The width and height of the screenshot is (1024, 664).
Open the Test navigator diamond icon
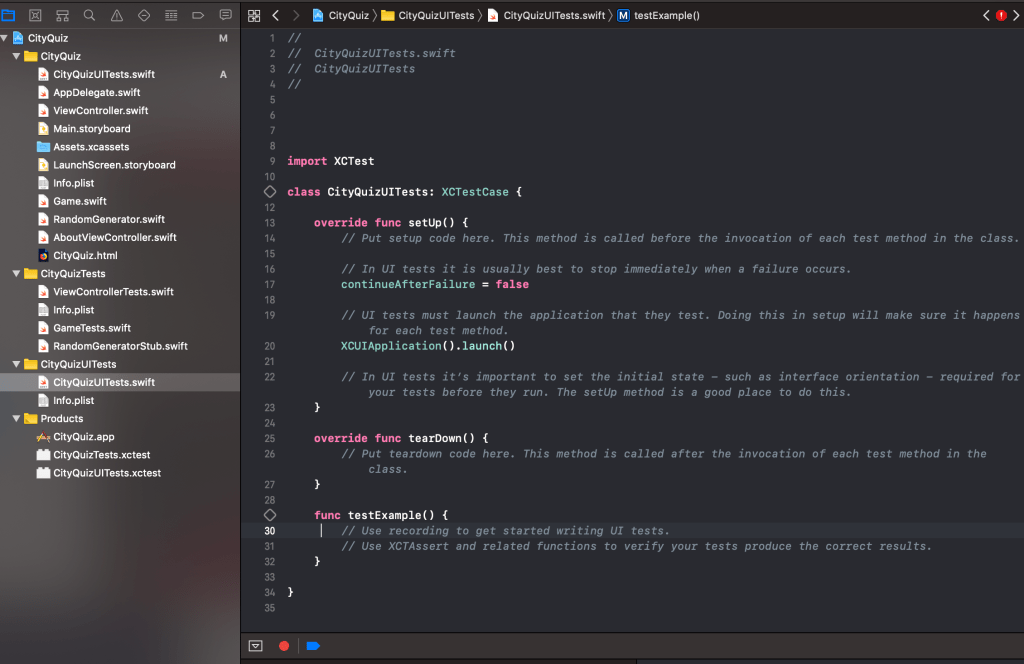[144, 16]
